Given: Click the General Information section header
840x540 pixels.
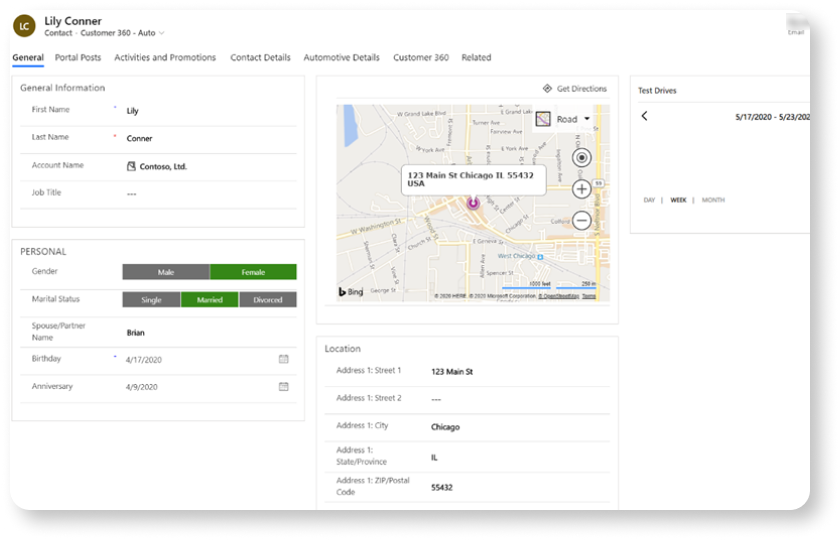Looking at the screenshot, I should click(63, 88).
